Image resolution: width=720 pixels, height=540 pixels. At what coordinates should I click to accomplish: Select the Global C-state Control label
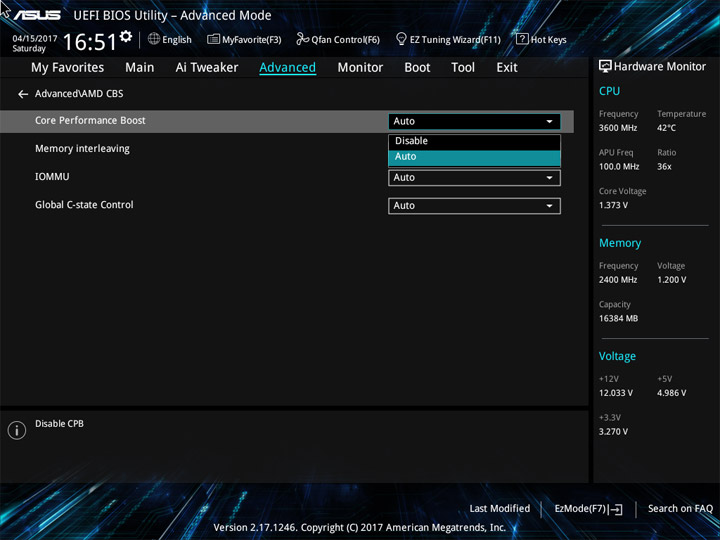click(x=84, y=205)
